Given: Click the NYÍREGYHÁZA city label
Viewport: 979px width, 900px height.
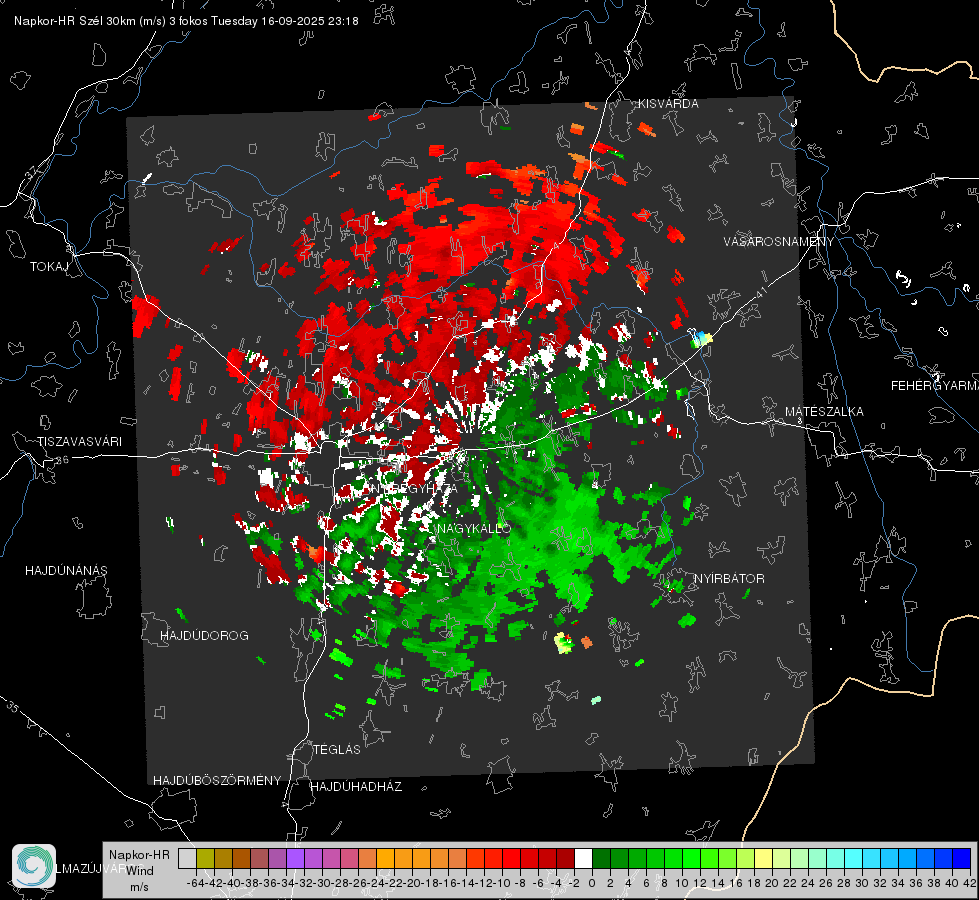Looking at the screenshot, I should tap(412, 488).
